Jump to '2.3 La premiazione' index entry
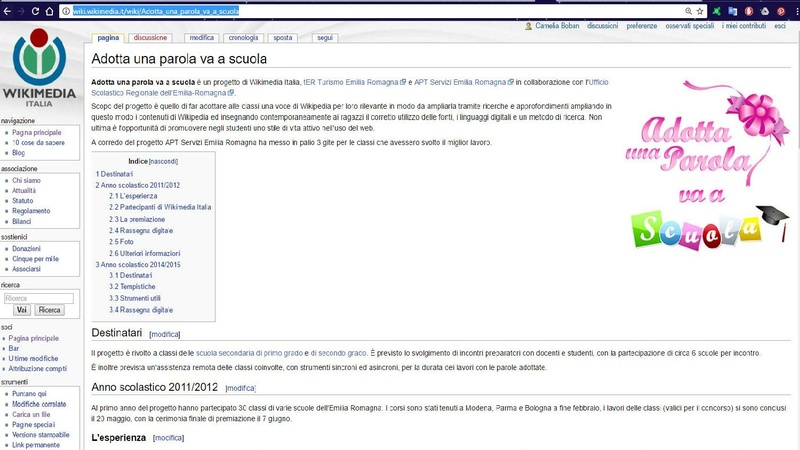The image size is (800, 450). [x=137, y=219]
